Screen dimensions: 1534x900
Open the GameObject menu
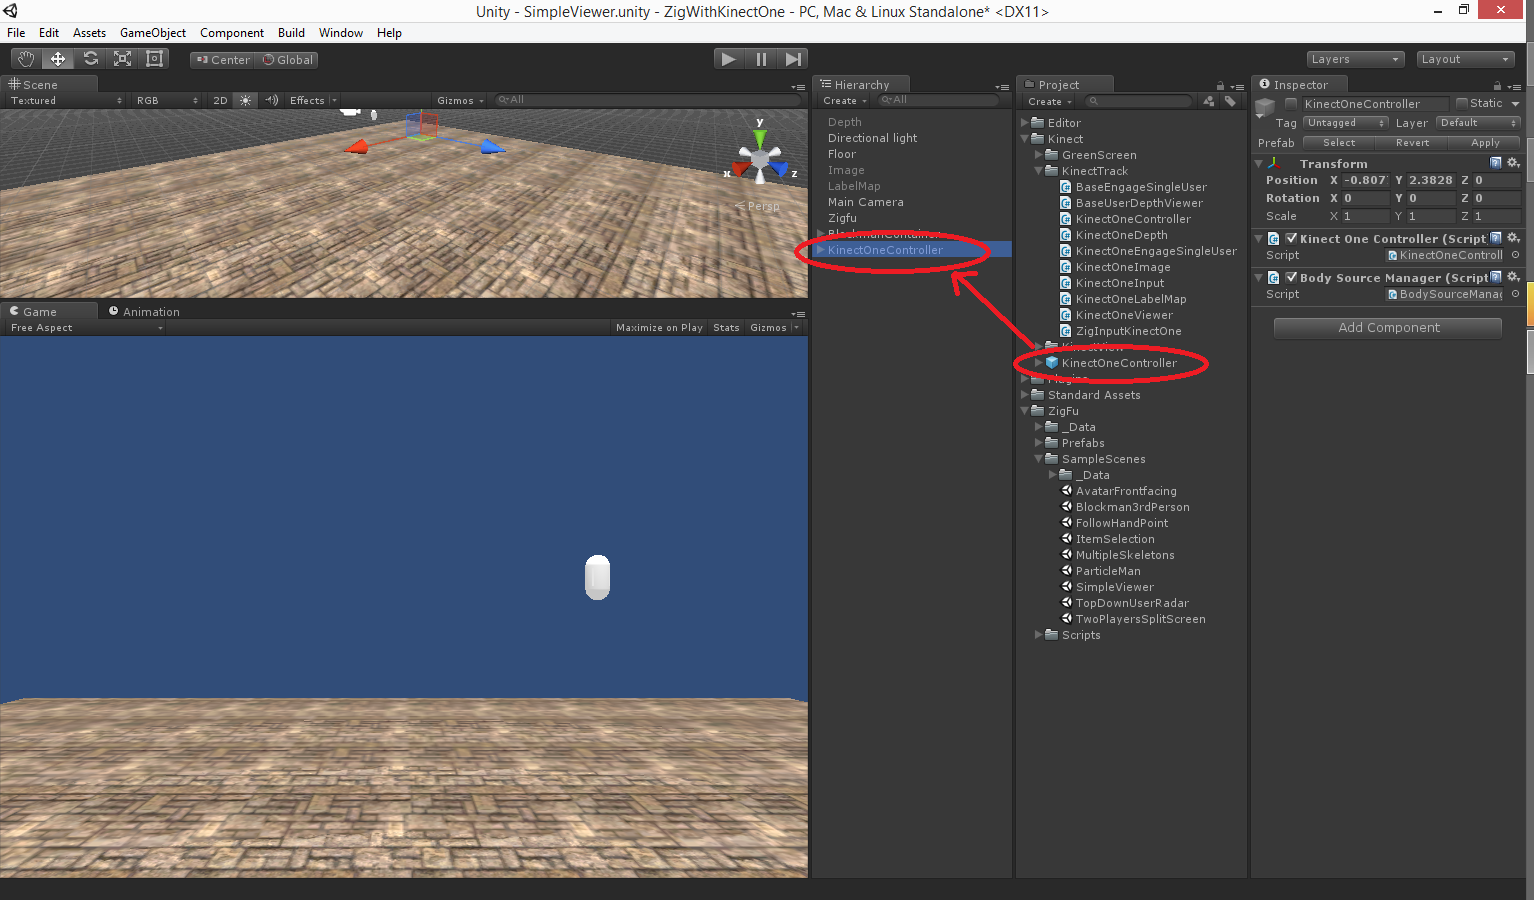pos(152,33)
